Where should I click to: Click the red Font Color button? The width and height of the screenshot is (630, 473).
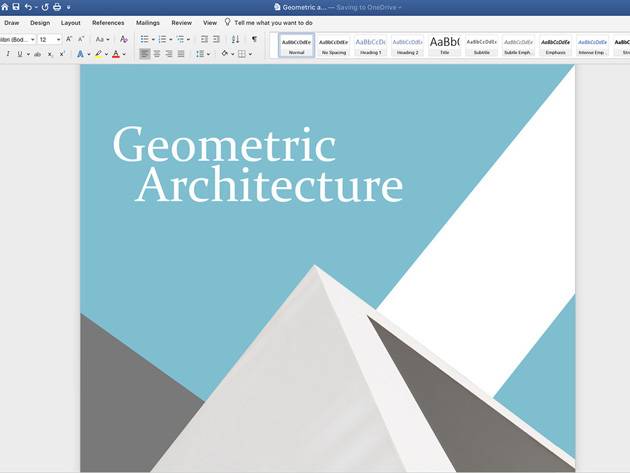coord(116,54)
